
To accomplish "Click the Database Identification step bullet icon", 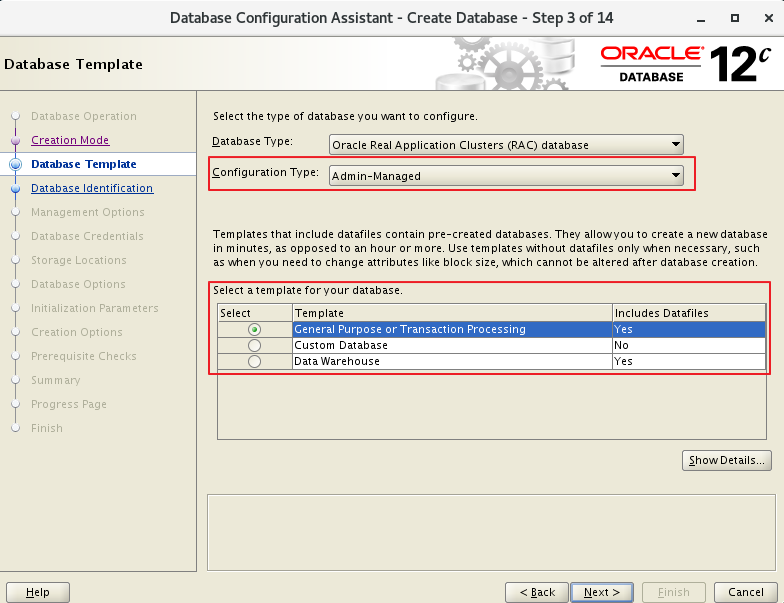I will [x=15, y=188].
